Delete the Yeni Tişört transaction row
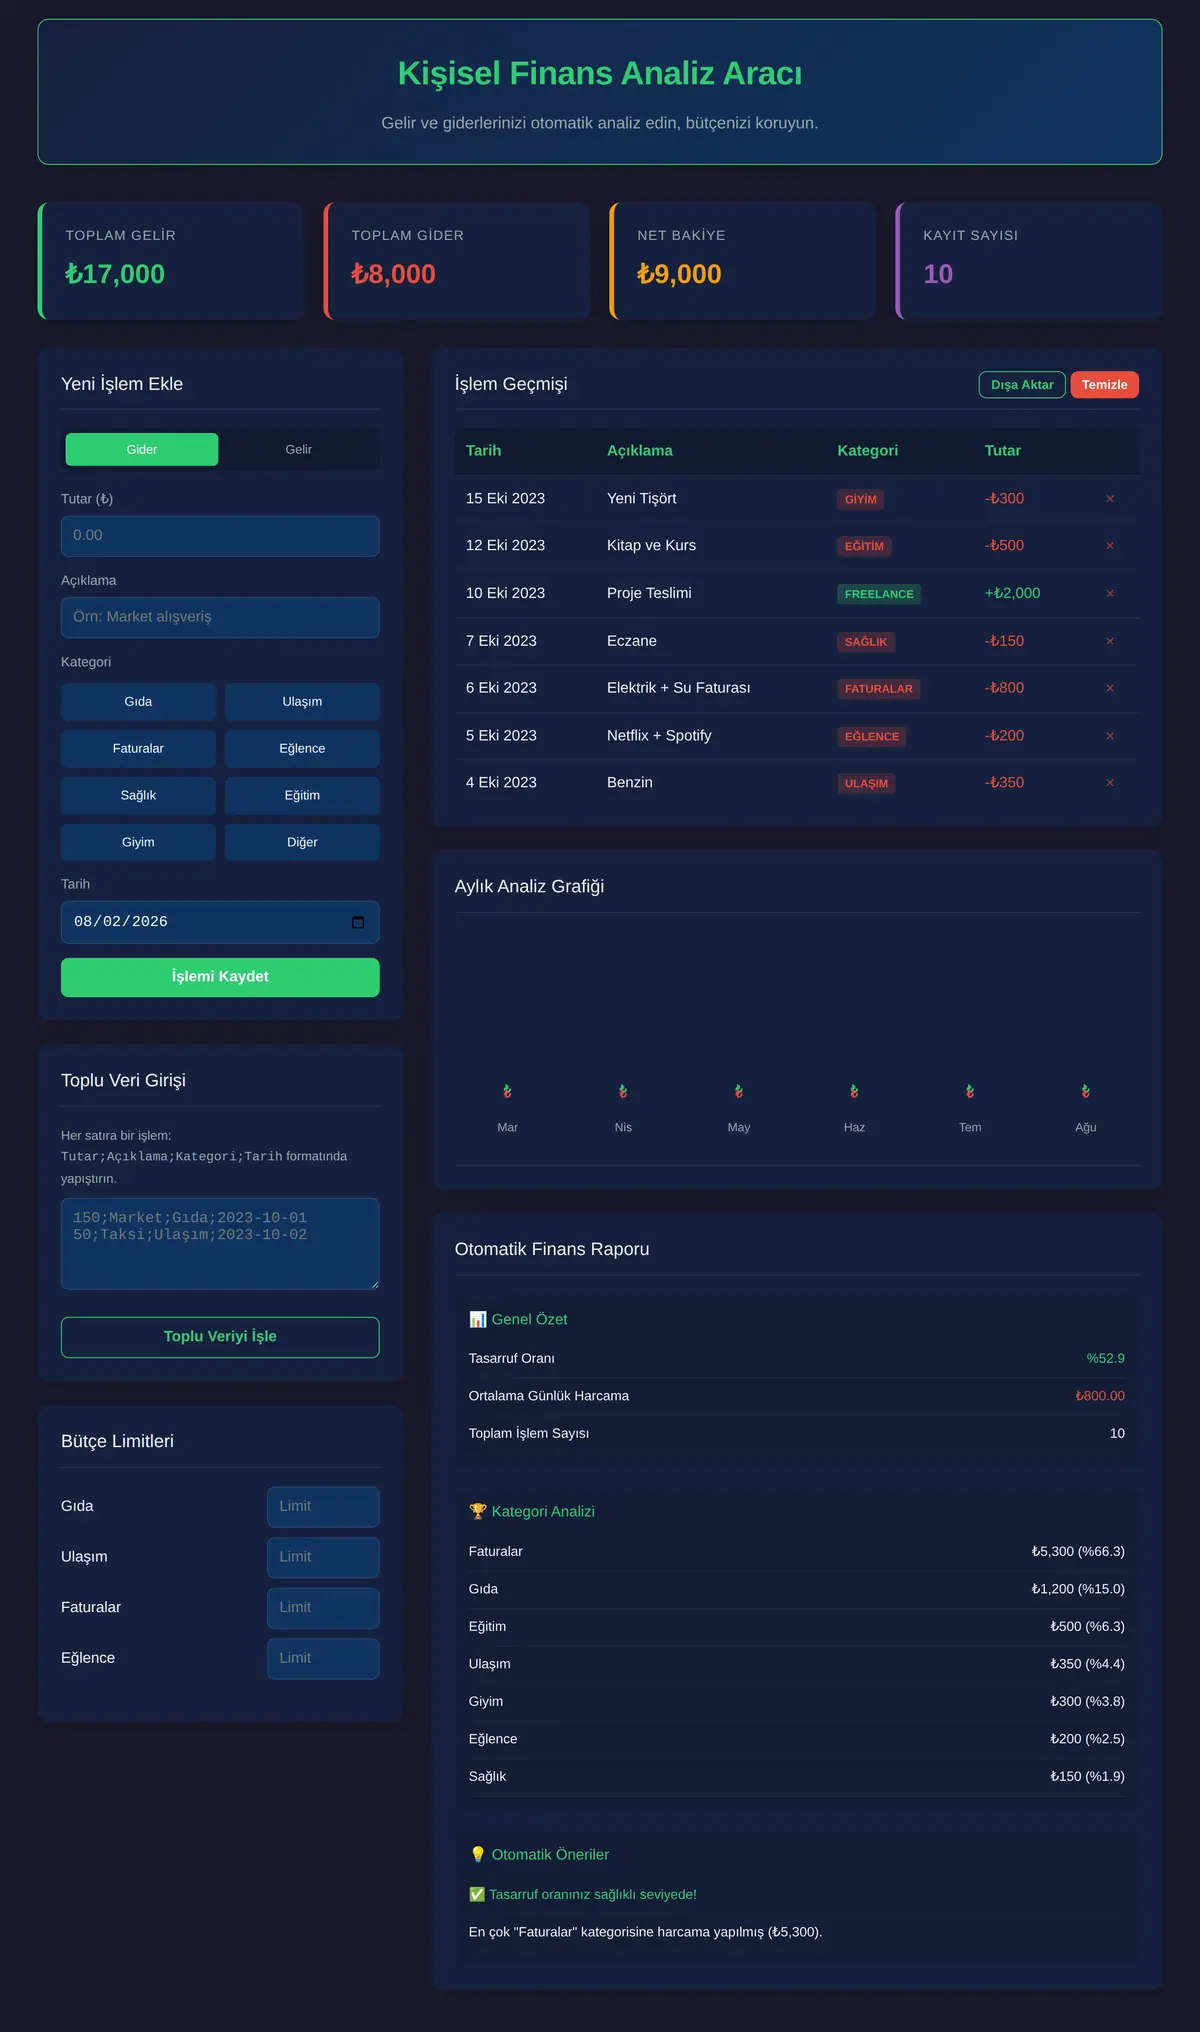This screenshot has height=2032, width=1200. click(1110, 499)
